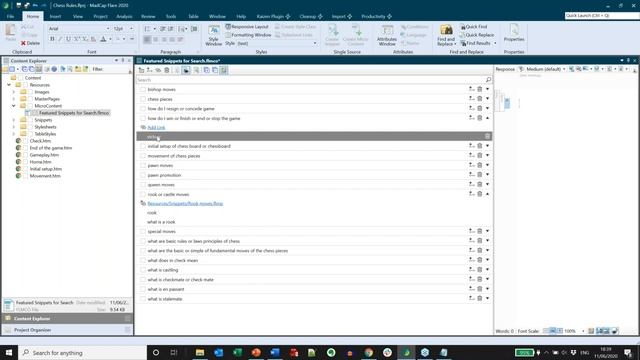Select Content Explorer pane button at bottom
Screen dimensions: 640x360
tap(67, 318)
